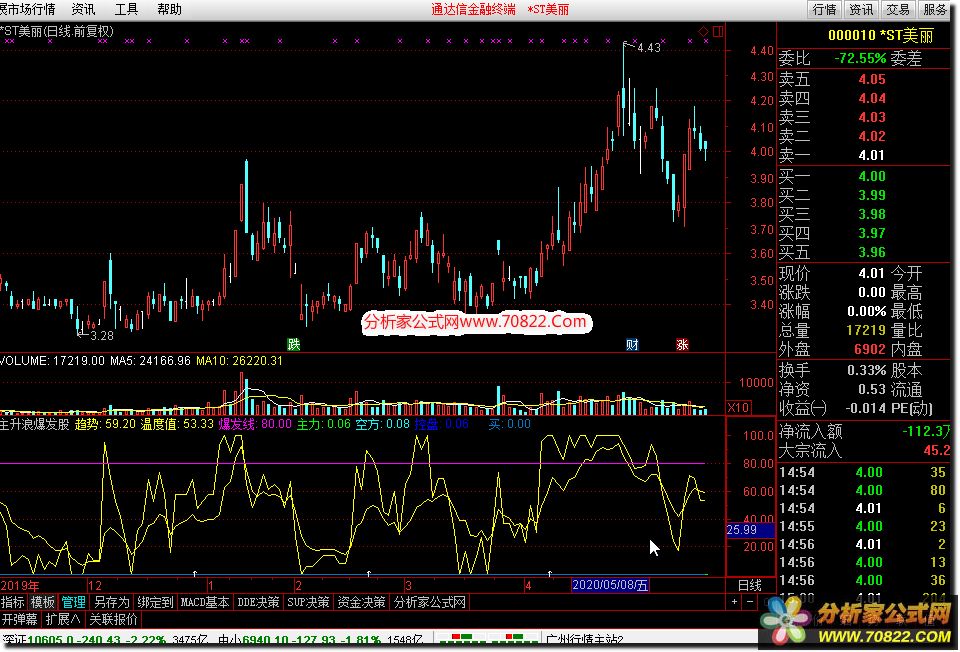Click the 卖一 price 4.01

(x=872, y=155)
